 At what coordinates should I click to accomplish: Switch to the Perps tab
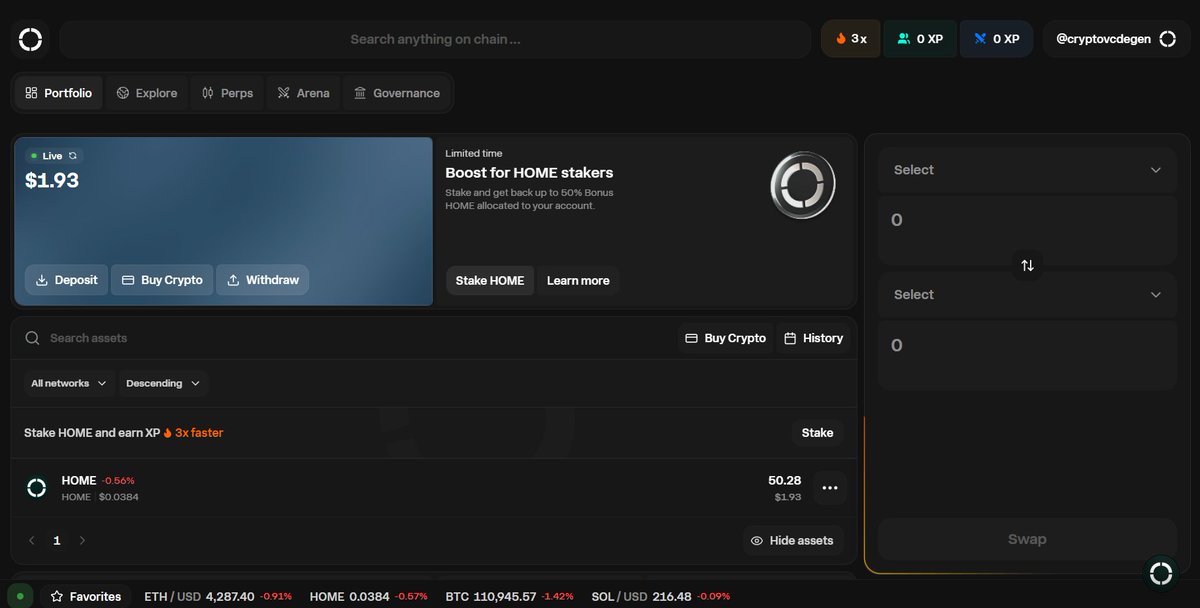tap(227, 92)
